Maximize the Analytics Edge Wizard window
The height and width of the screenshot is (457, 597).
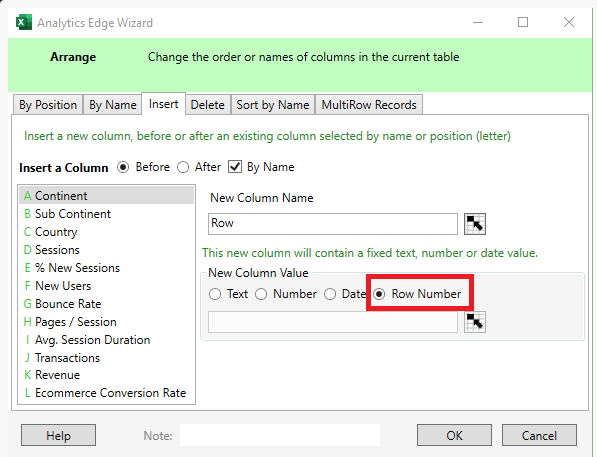[x=523, y=22]
